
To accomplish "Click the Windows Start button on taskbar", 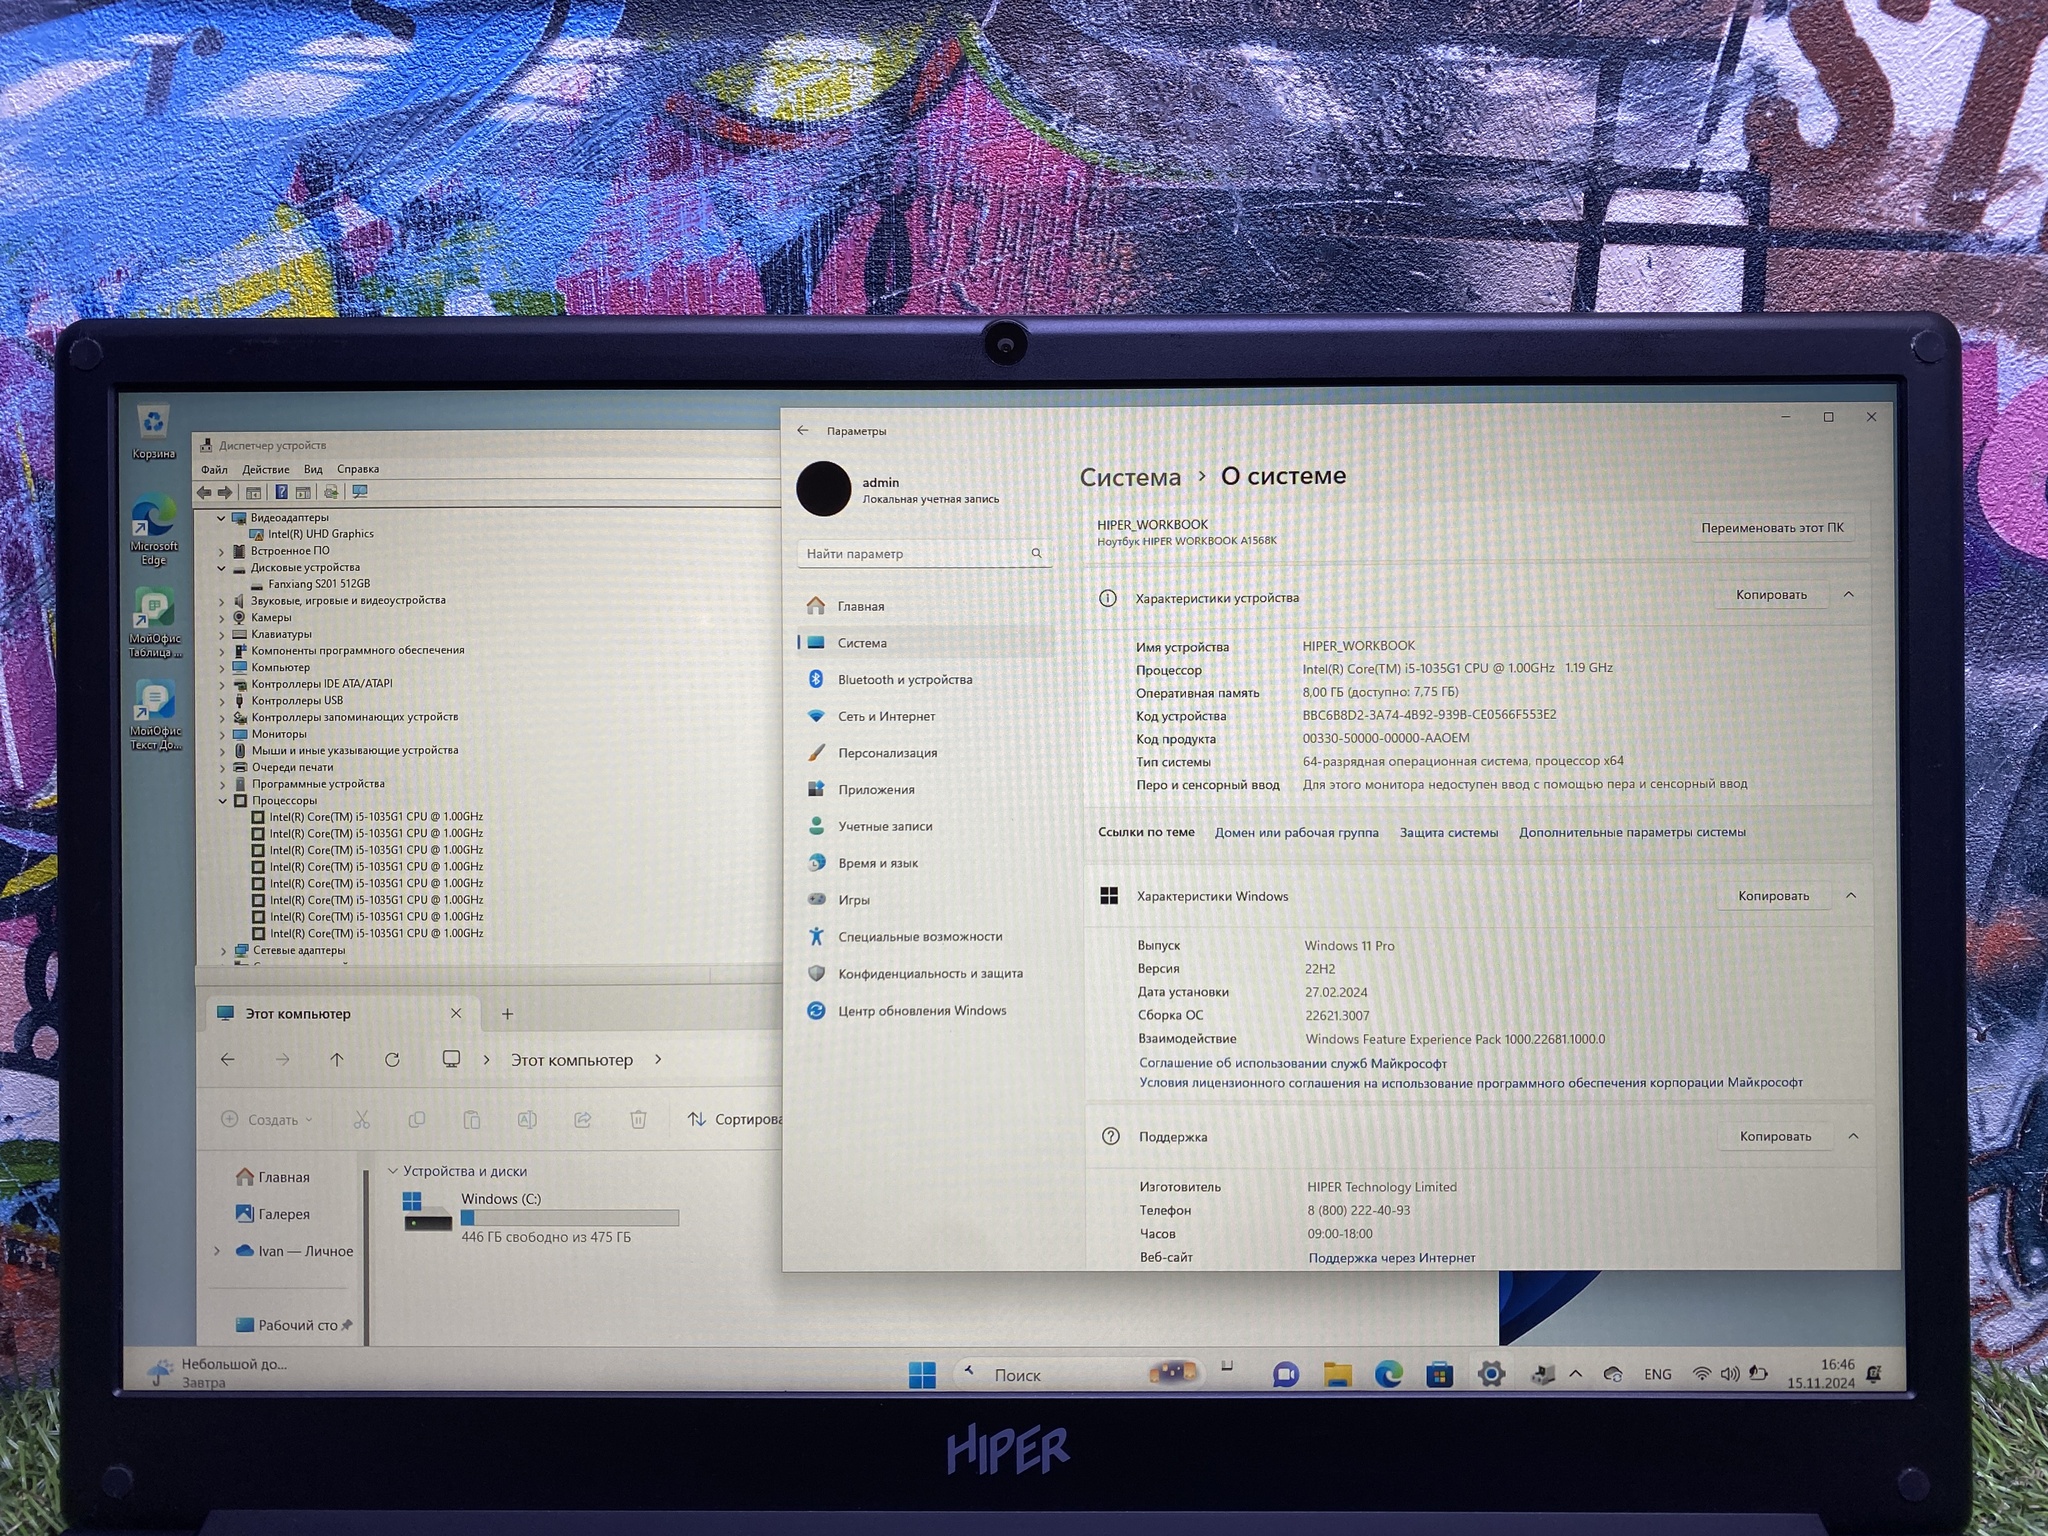I will [x=922, y=1376].
